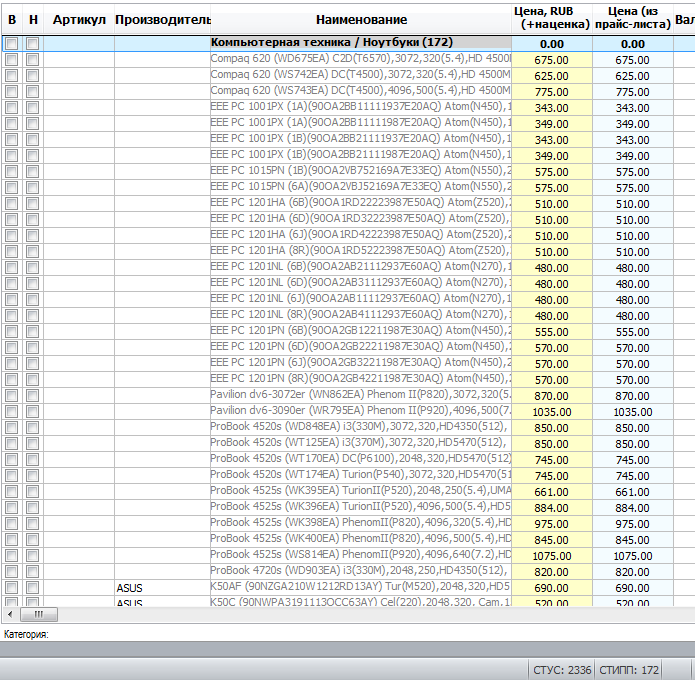
Task: Click the Н column header
Action: pos(33,20)
